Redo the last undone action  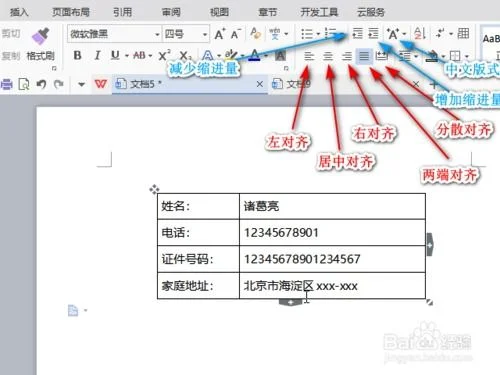coord(59,84)
